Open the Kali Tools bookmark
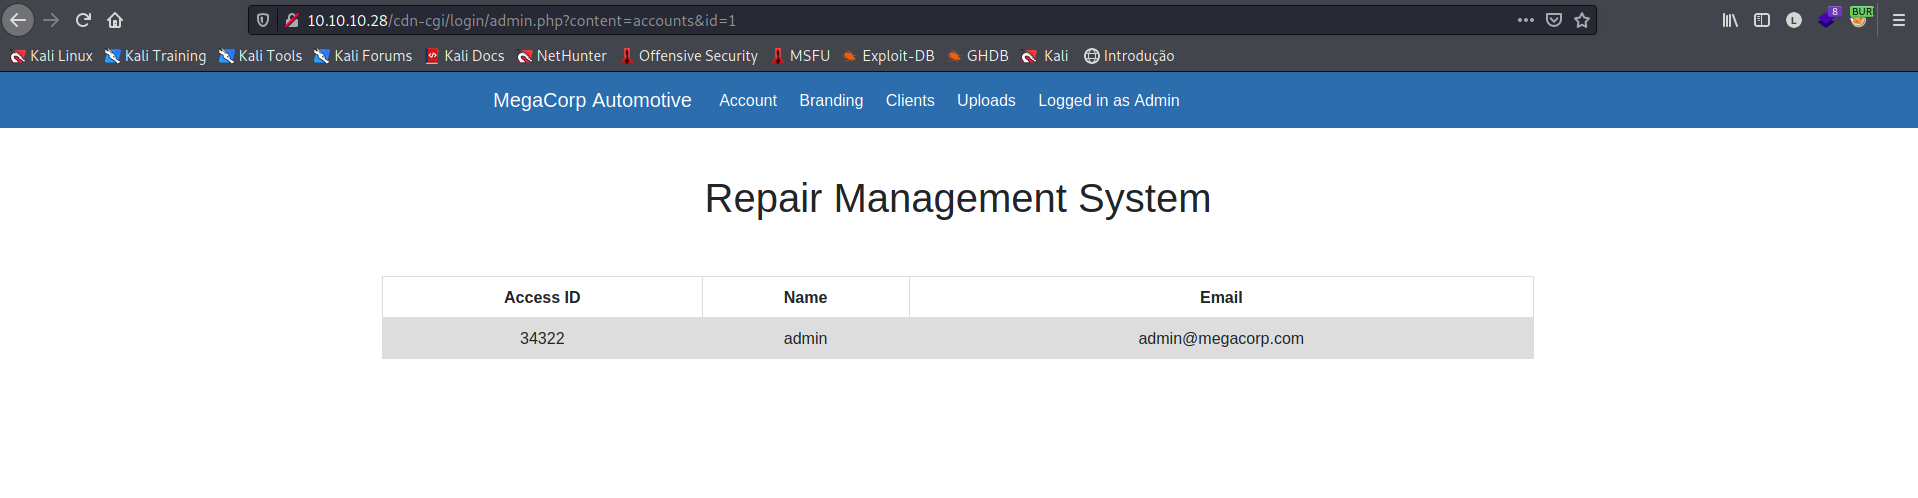 (260, 56)
